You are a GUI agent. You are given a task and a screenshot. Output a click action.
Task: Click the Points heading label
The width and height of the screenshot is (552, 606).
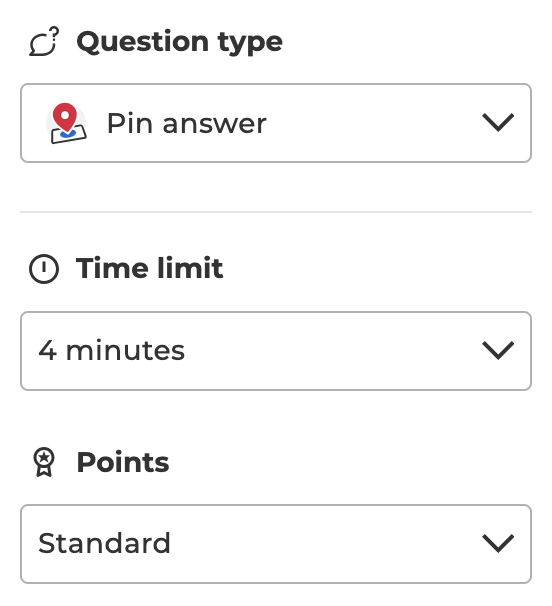tap(123, 462)
